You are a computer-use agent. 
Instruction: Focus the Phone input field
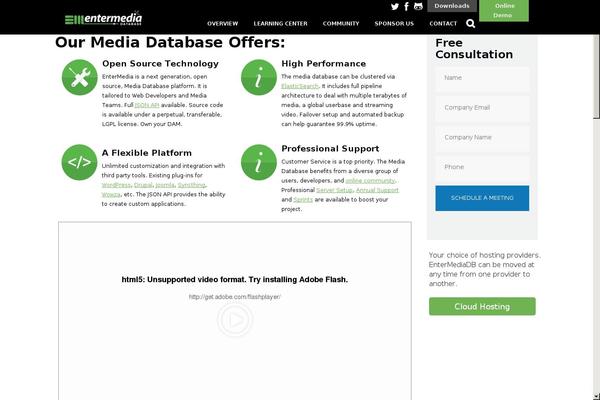click(x=482, y=167)
